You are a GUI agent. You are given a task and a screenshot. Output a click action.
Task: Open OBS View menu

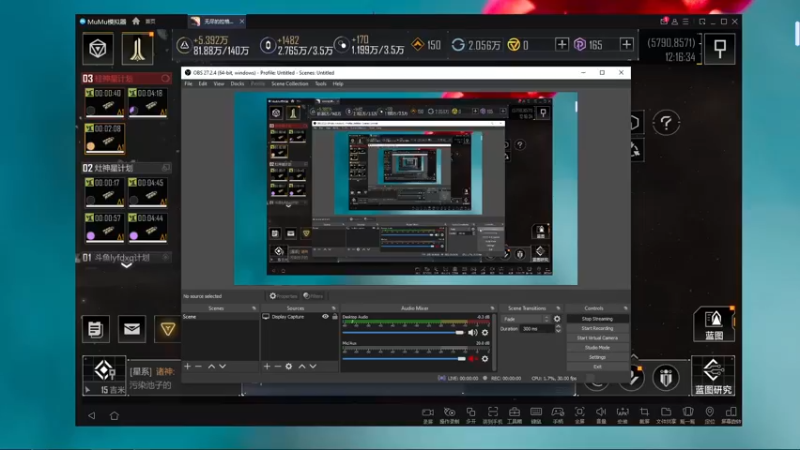click(x=219, y=84)
